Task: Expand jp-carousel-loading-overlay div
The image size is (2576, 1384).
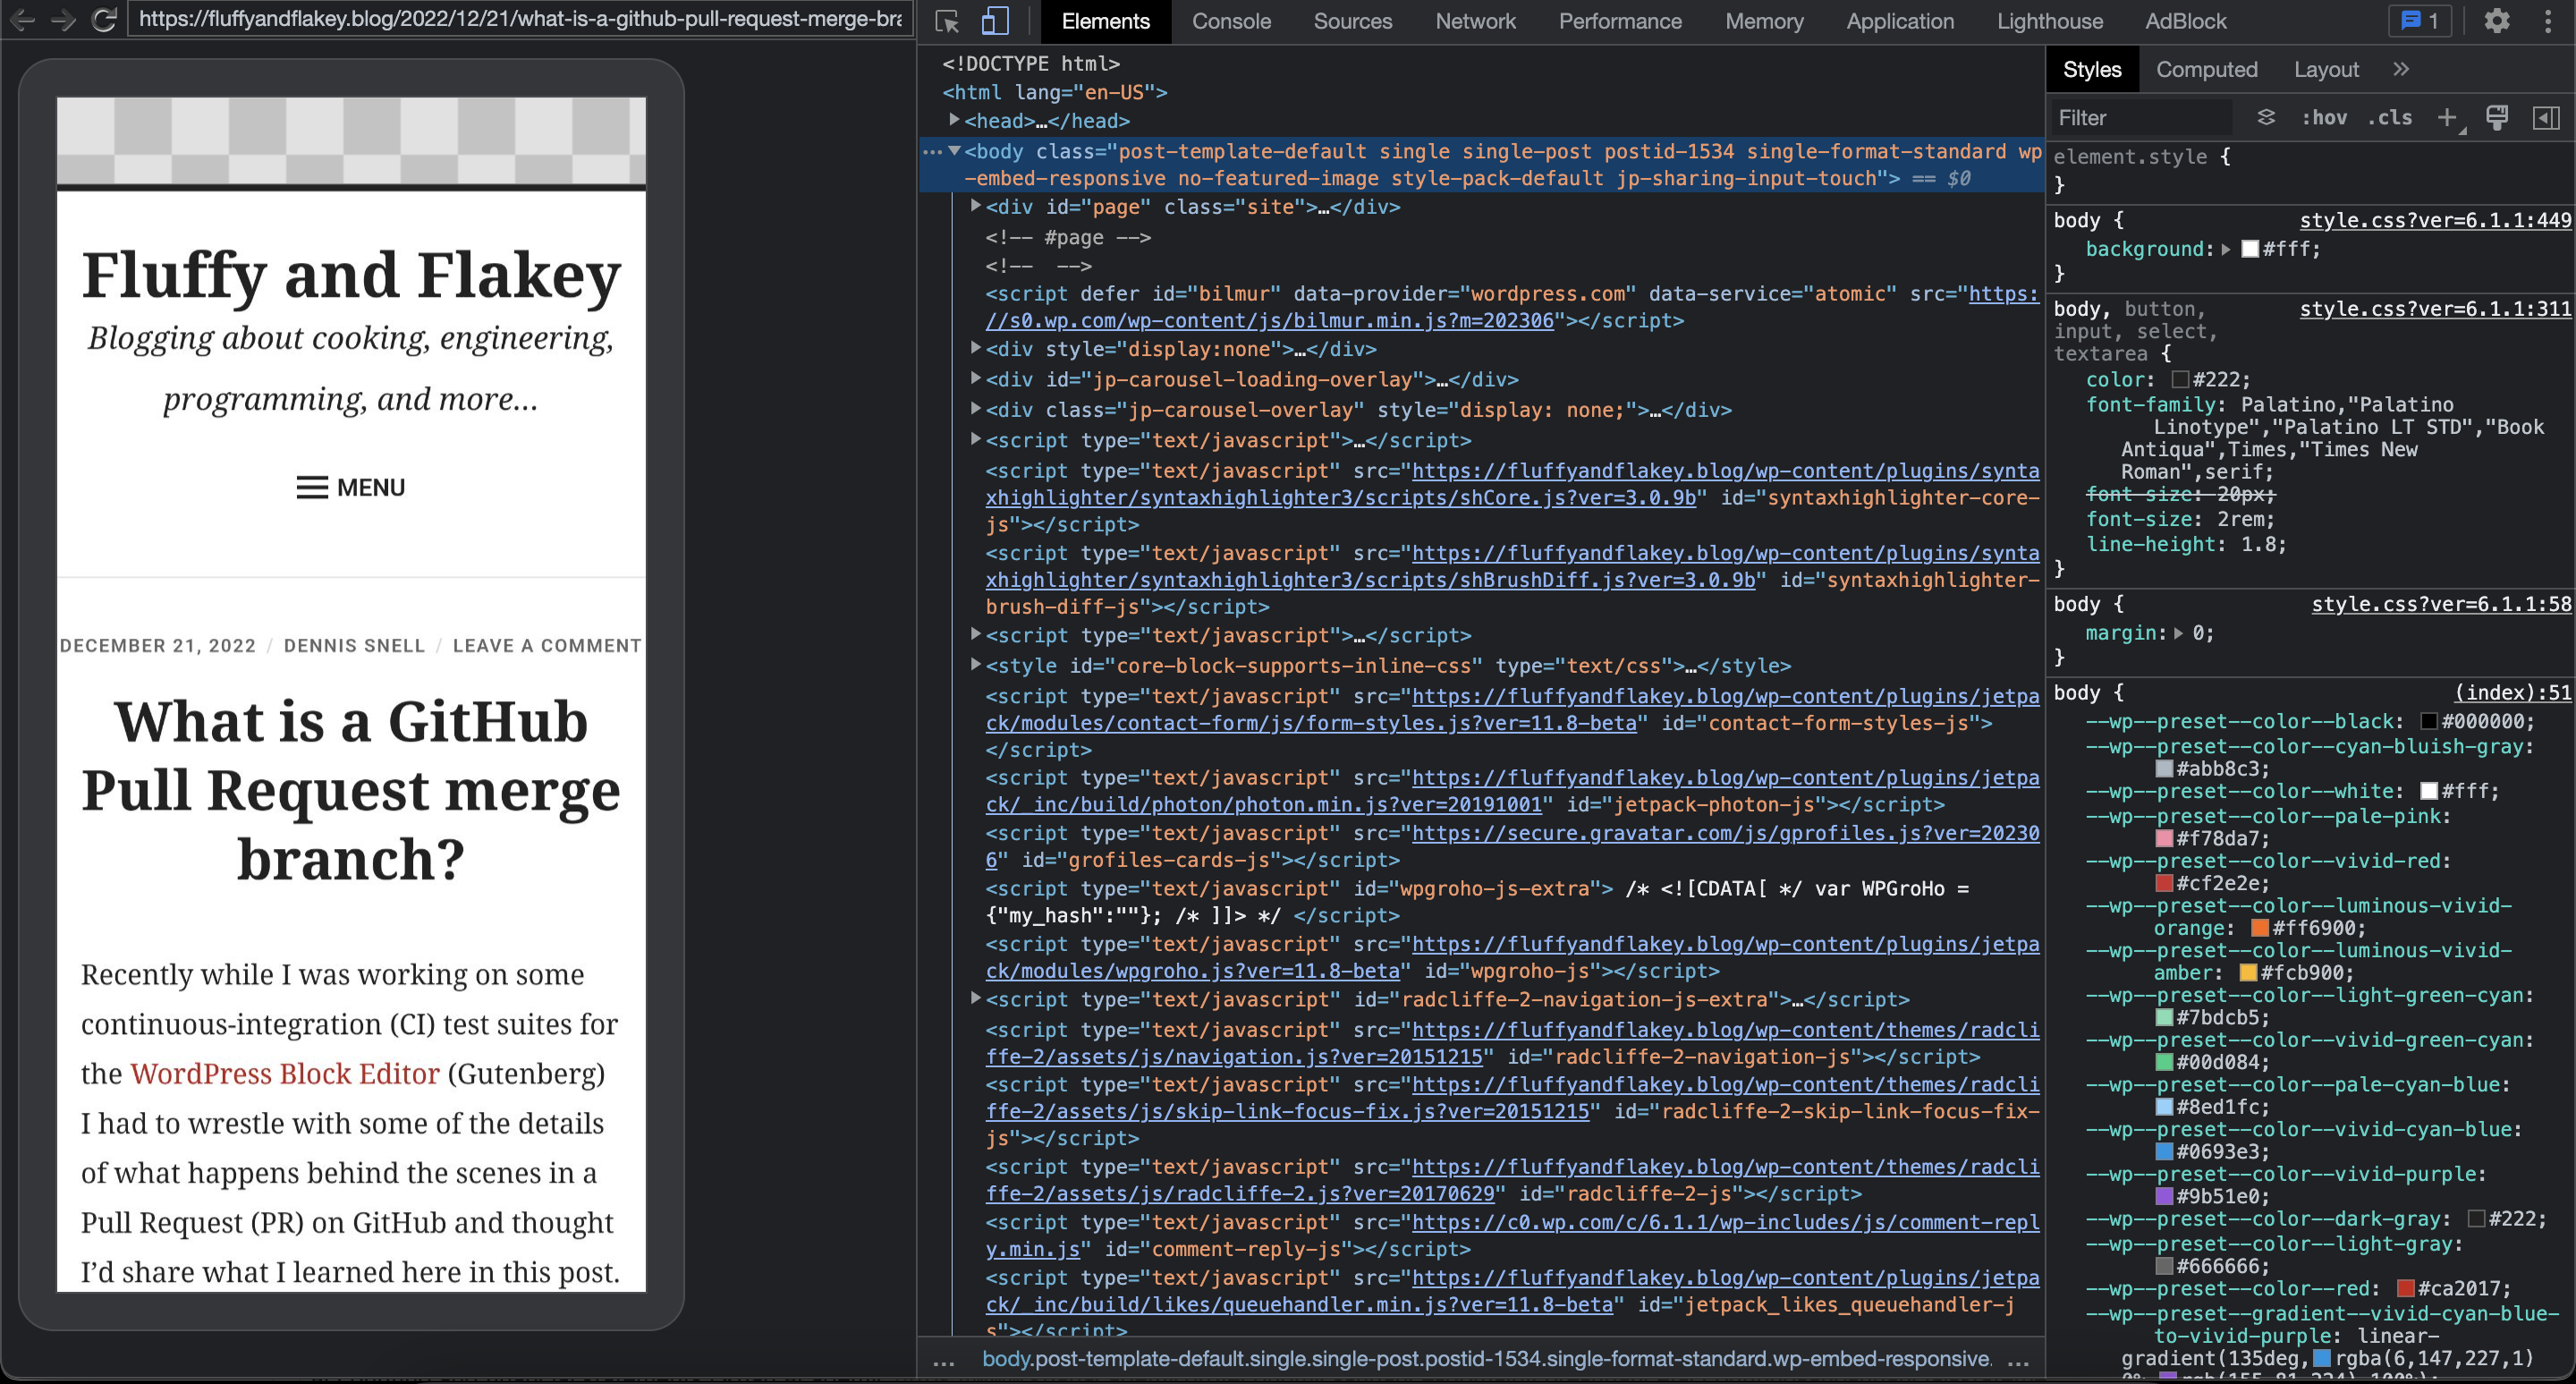Action: point(976,378)
